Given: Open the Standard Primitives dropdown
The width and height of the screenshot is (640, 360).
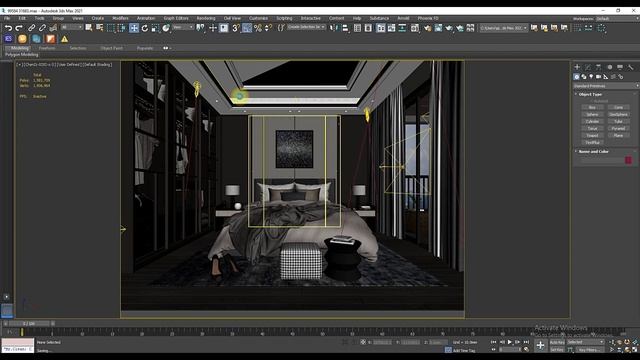Looking at the screenshot, I should pyautogui.click(x=606, y=86).
